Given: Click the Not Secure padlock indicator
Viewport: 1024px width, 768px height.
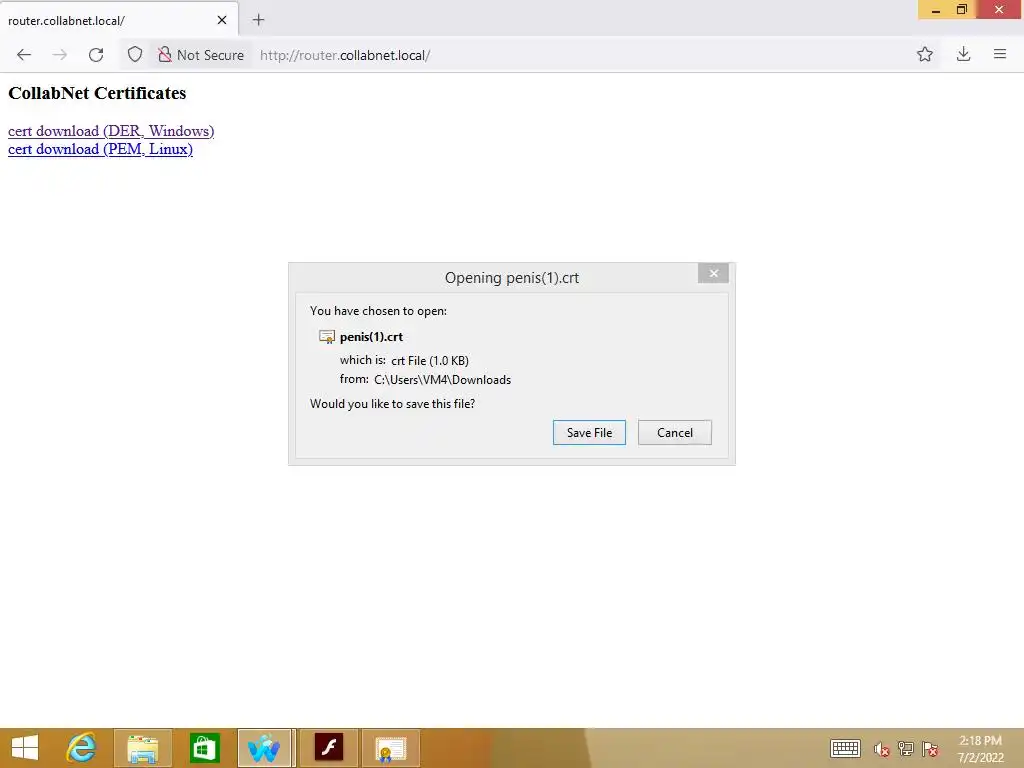Looking at the screenshot, I should click(x=201, y=55).
